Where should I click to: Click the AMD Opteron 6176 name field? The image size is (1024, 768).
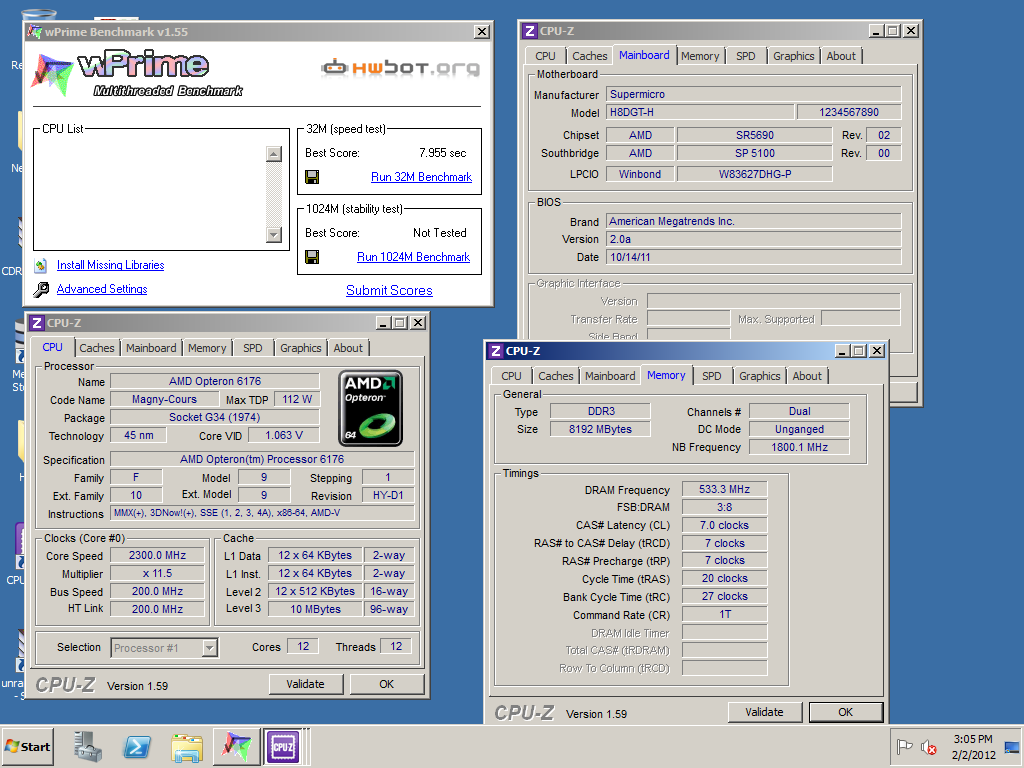click(x=215, y=381)
